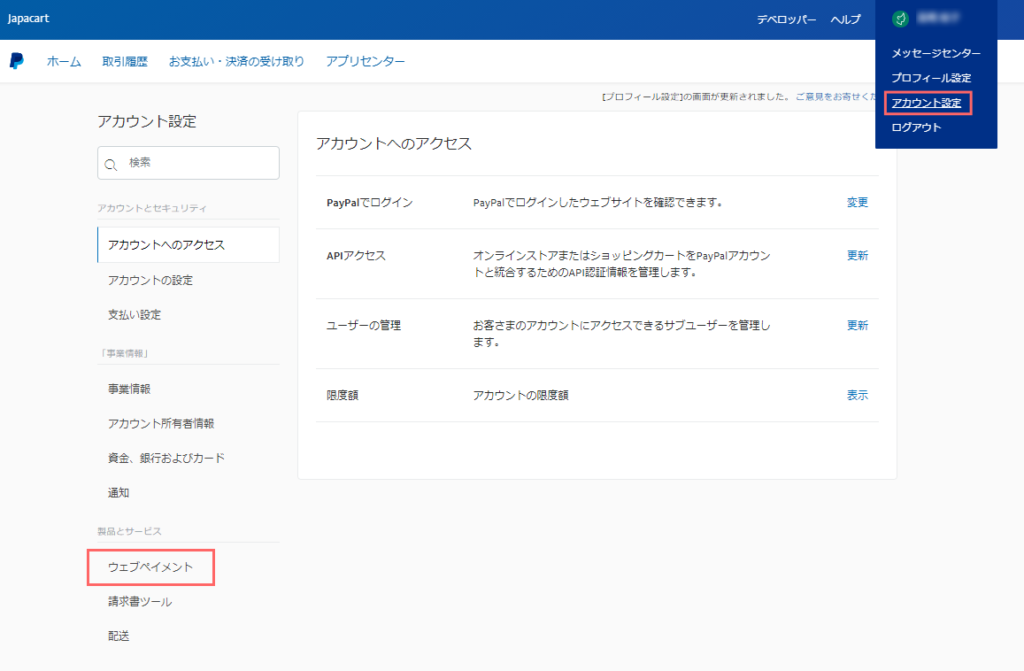This screenshot has width=1024, height=671.
Task: Open the 取引履歴 tab
Action: point(125,61)
